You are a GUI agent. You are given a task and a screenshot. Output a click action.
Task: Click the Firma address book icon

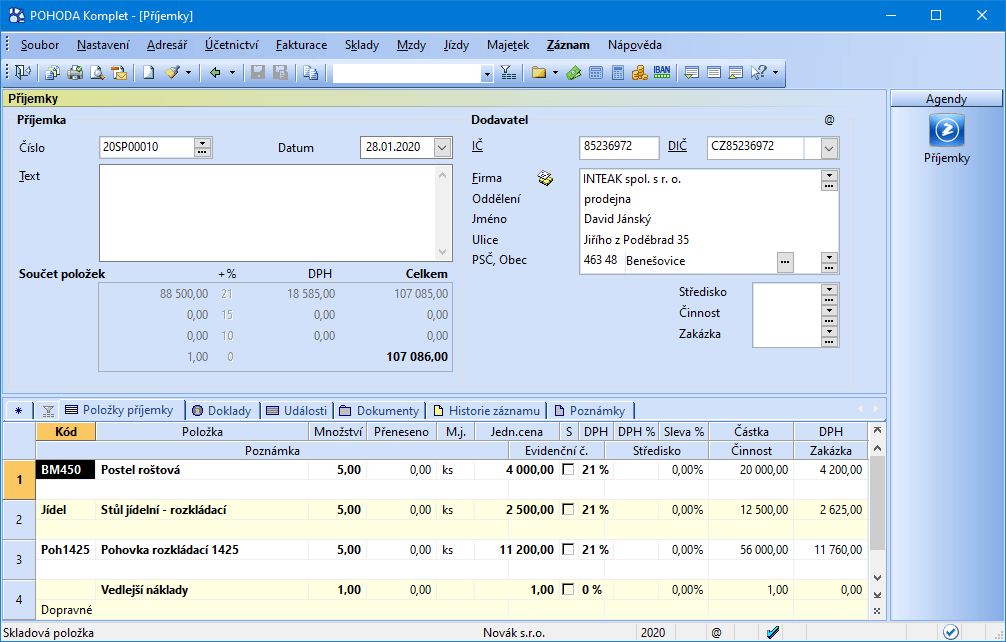545,178
